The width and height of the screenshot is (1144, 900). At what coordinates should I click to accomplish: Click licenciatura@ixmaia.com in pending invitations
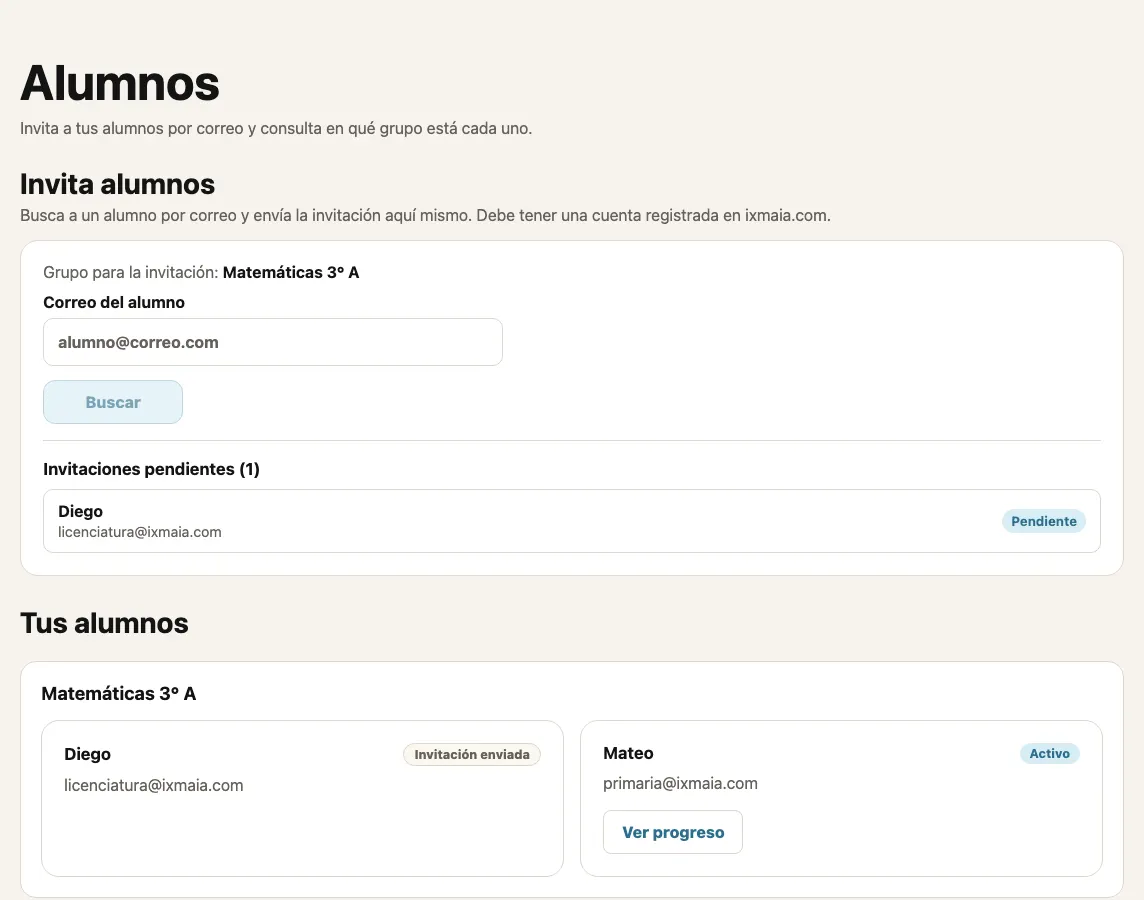(140, 532)
